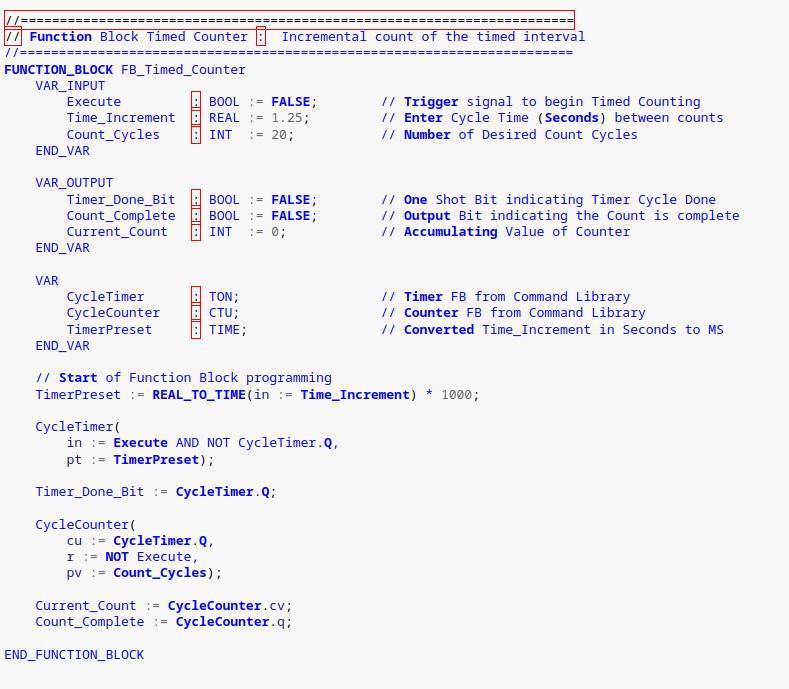The height and width of the screenshot is (689, 789).
Task: Click the CTU type of CycleCounter
Action: [x=220, y=313]
